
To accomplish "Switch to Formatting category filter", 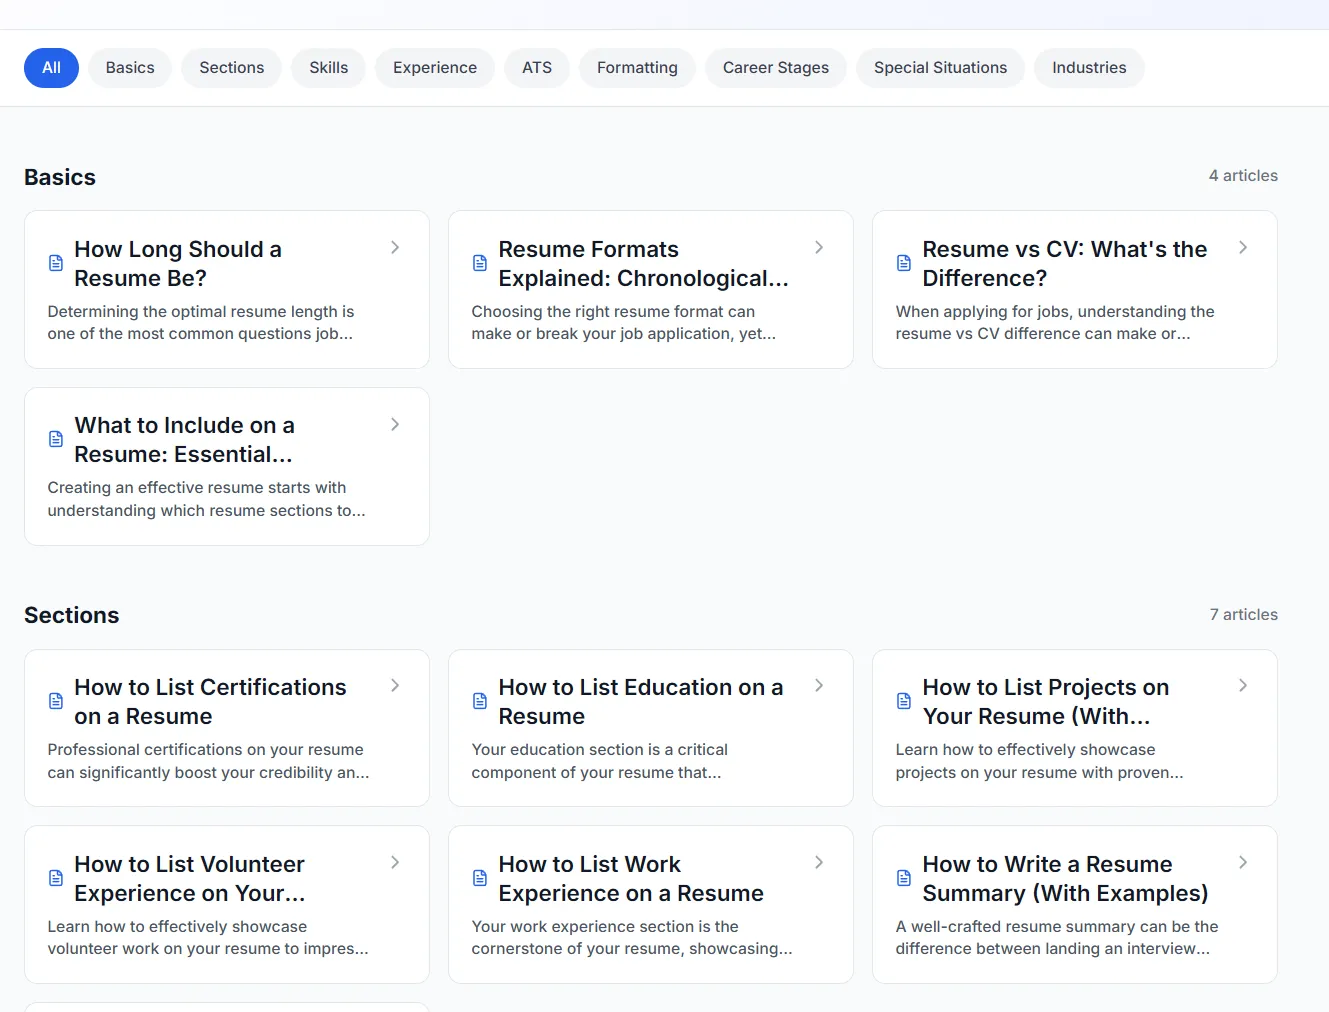I will click(x=637, y=68).
